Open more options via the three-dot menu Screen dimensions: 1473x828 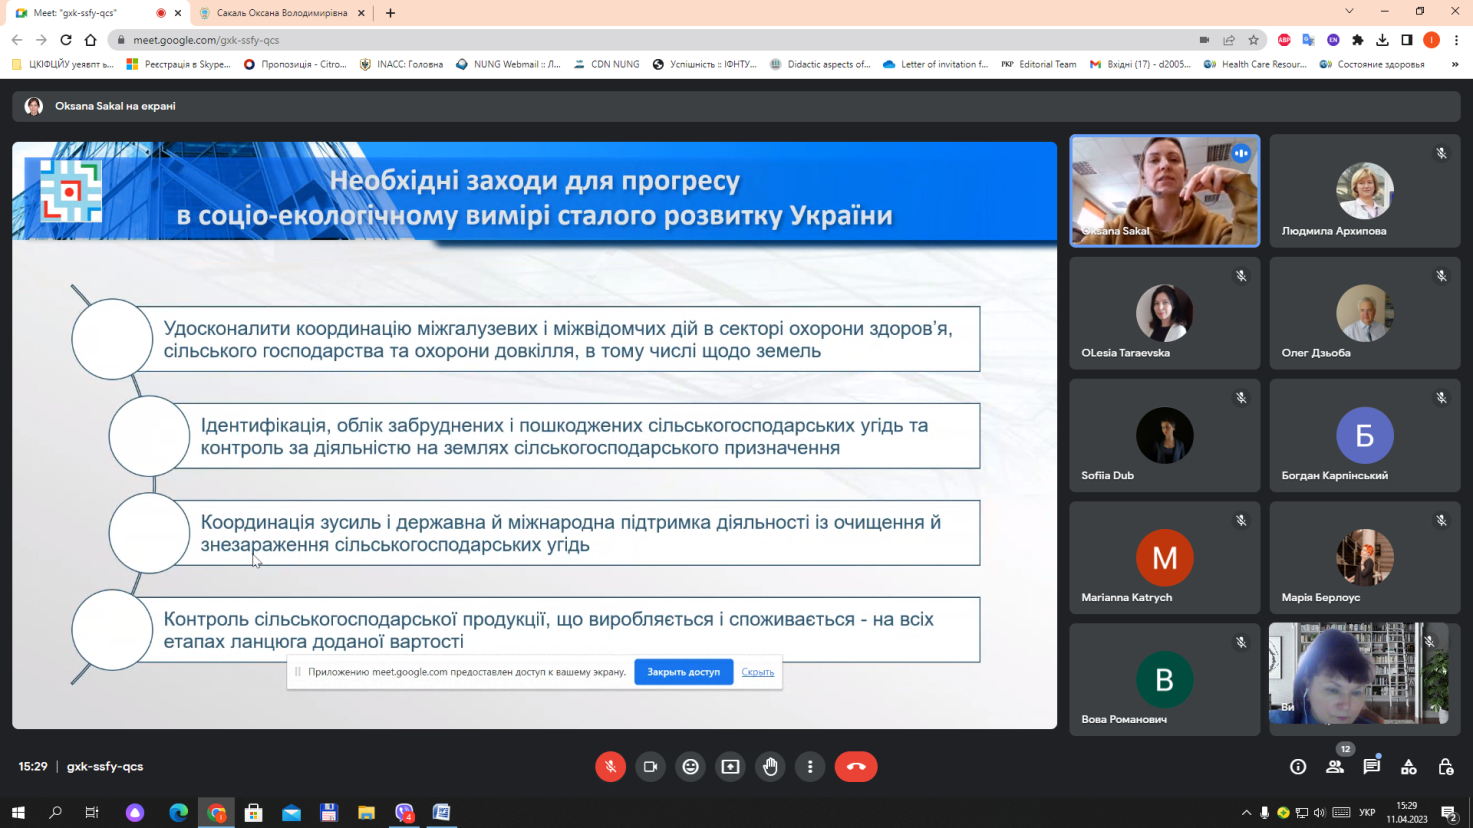[810, 766]
